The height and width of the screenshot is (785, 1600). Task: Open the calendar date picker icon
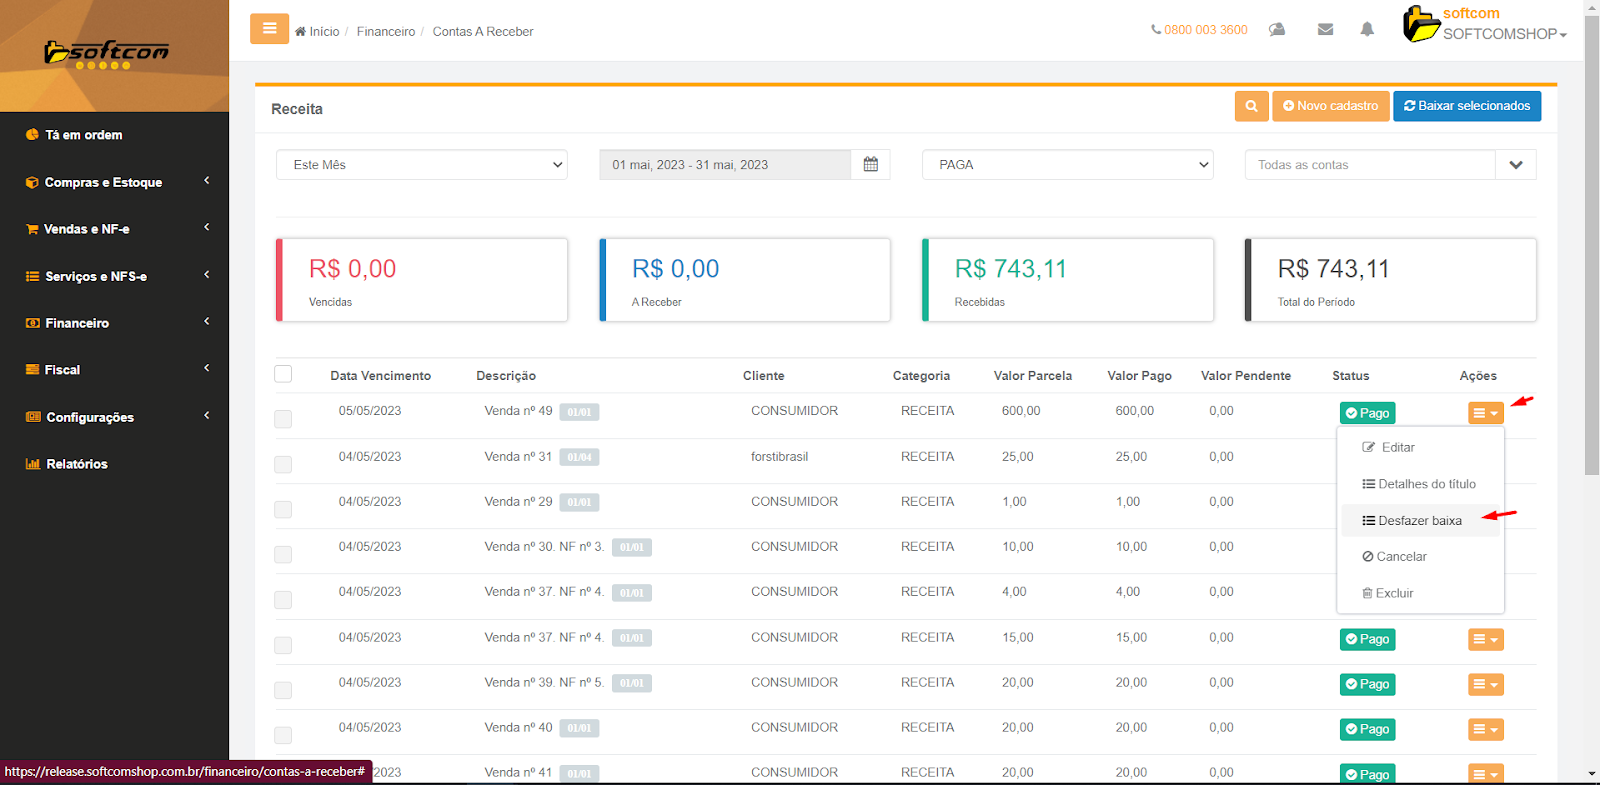[x=870, y=165]
